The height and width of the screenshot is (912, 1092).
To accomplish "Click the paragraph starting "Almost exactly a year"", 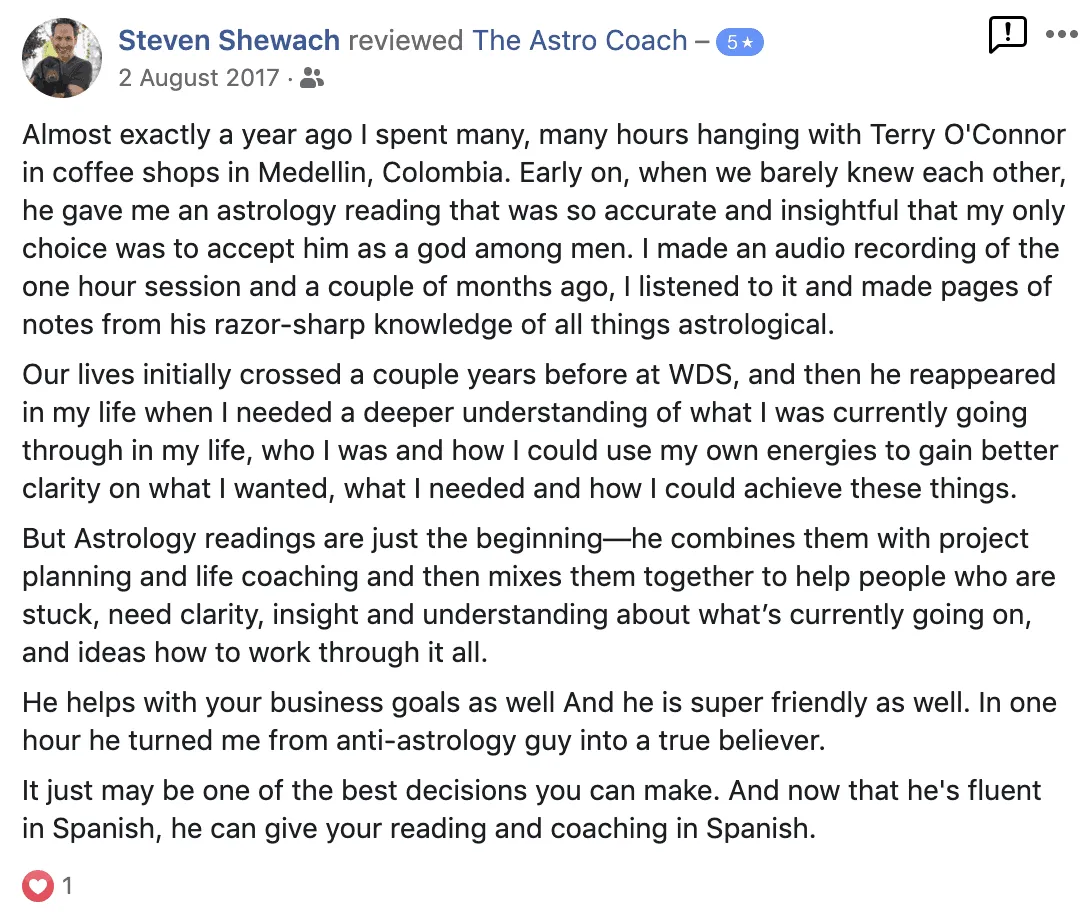I will [540, 230].
